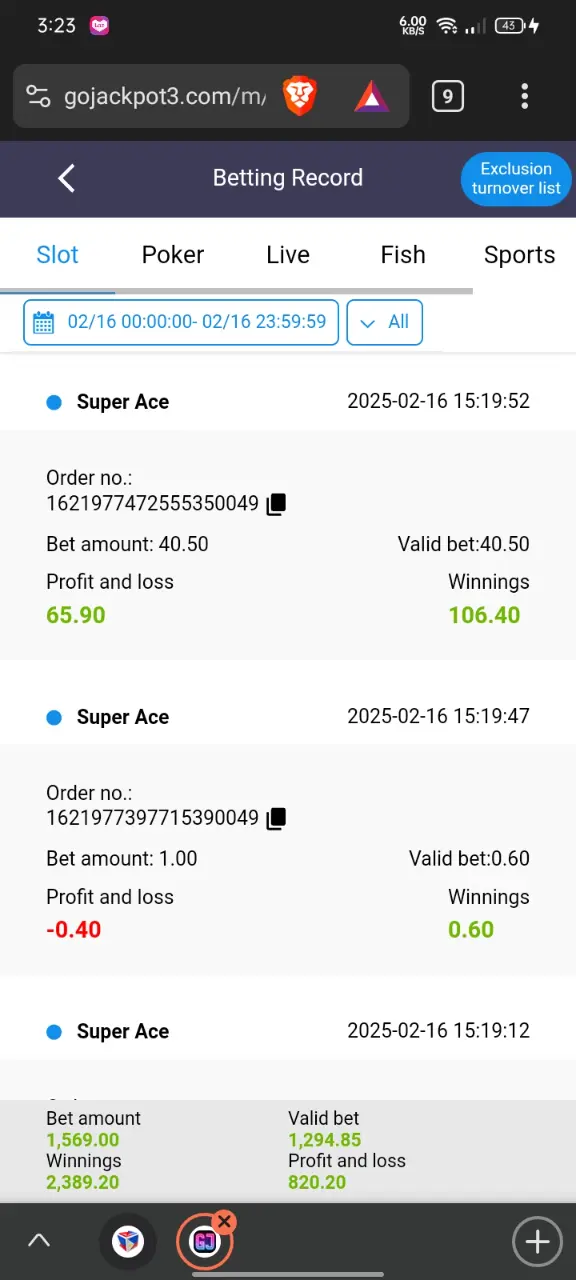Switch to the Poker tab

click(173, 255)
